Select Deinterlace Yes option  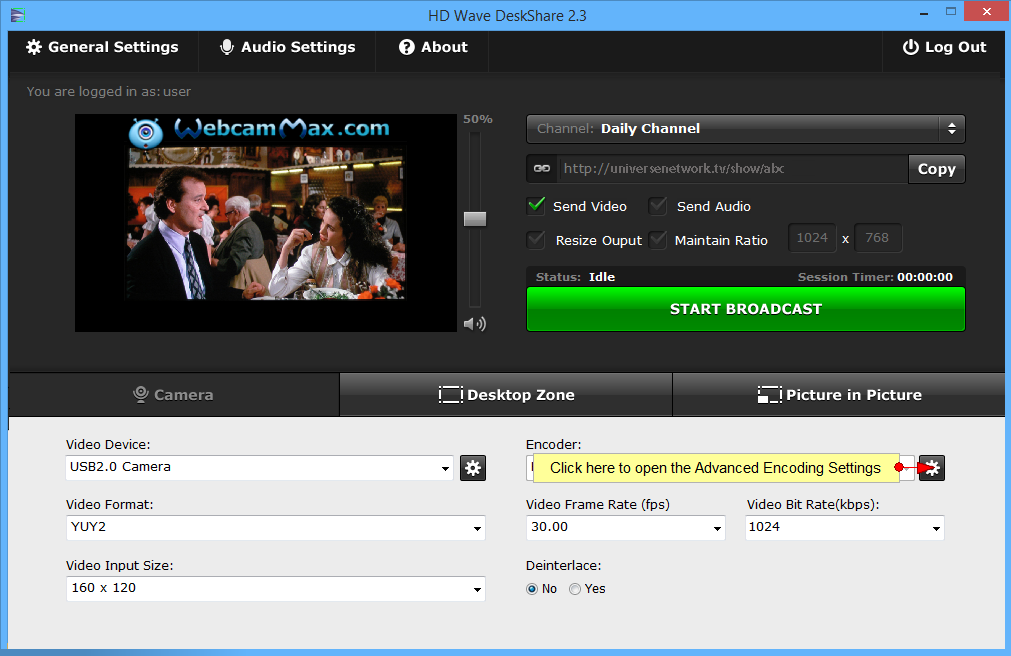(575, 589)
